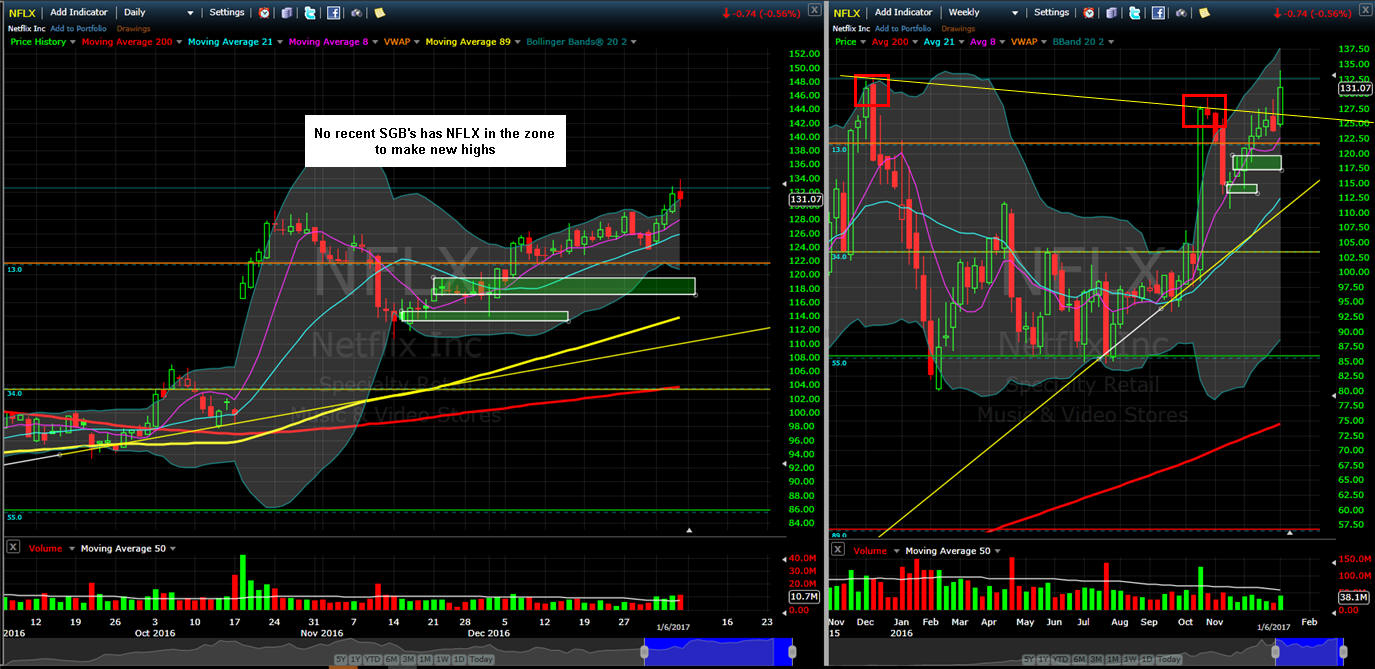The image size is (1375, 669).
Task: Click the NFLX ticker symbol on Daily chart
Action: click(x=21, y=13)
